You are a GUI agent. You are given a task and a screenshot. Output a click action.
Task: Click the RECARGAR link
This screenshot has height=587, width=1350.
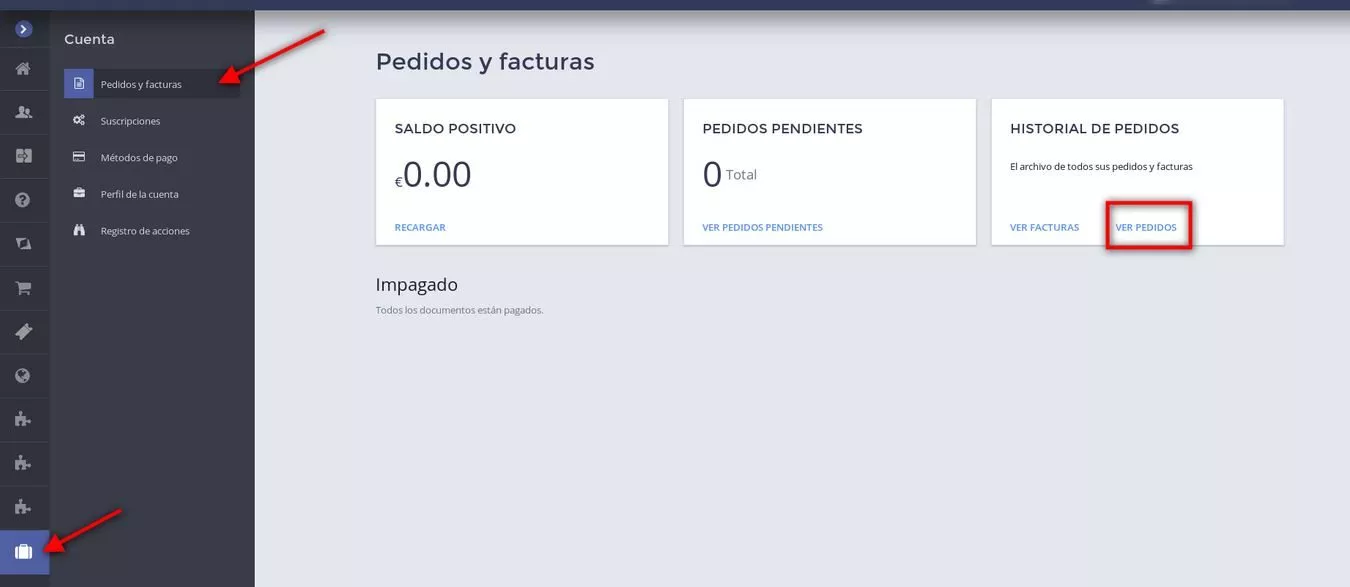click(420, 228)
